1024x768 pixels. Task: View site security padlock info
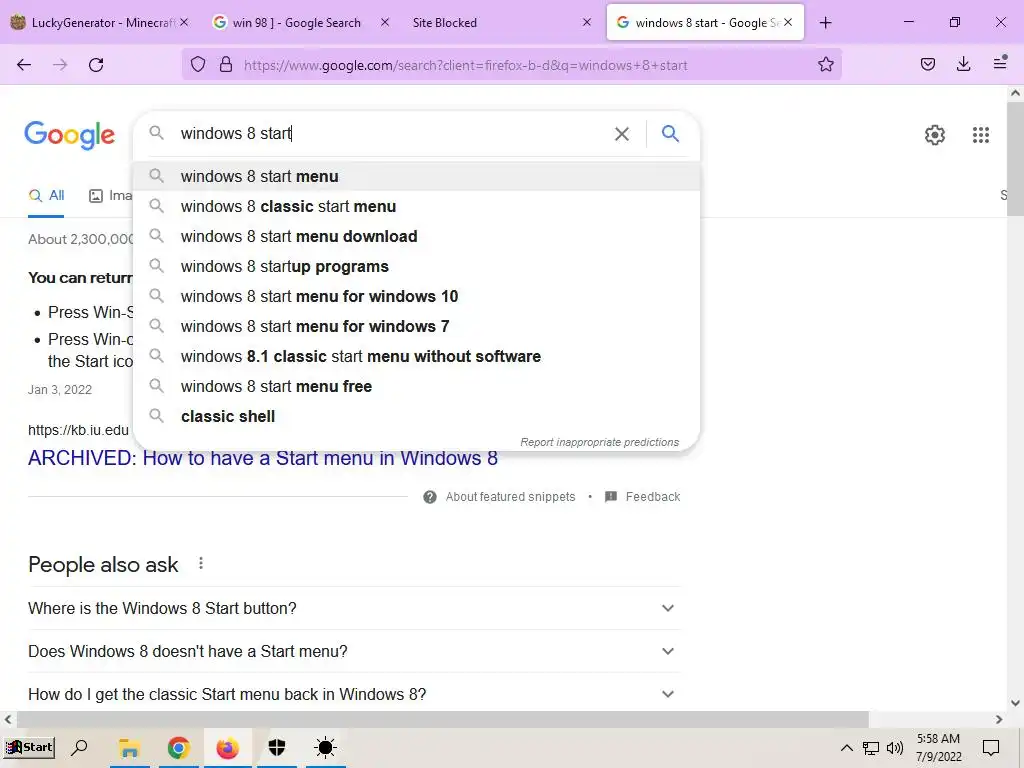point(226,64)
